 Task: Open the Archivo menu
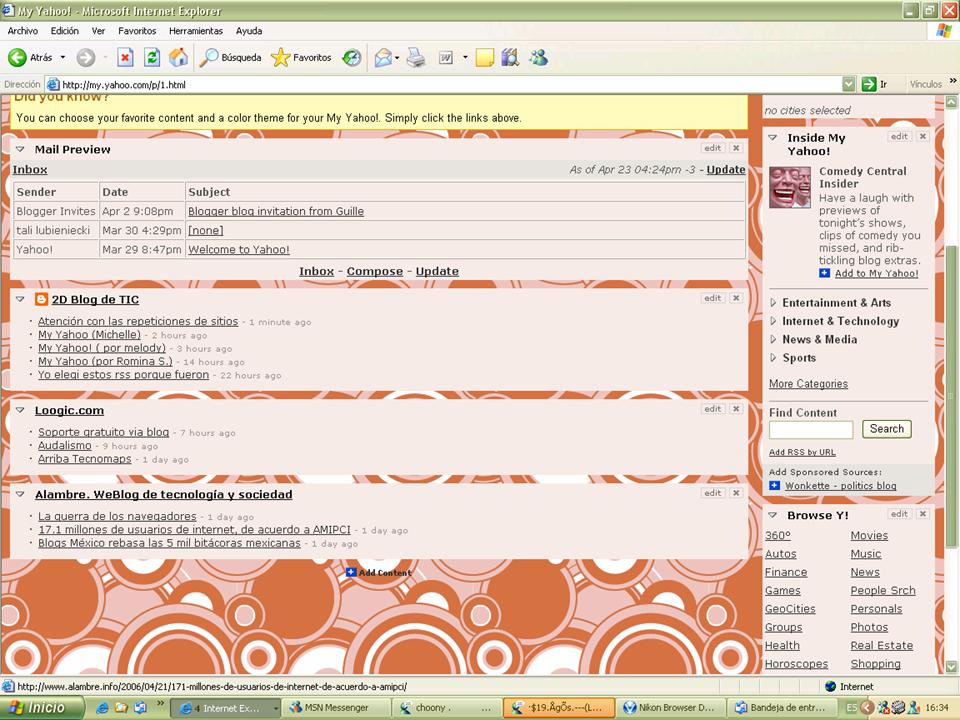23,31
